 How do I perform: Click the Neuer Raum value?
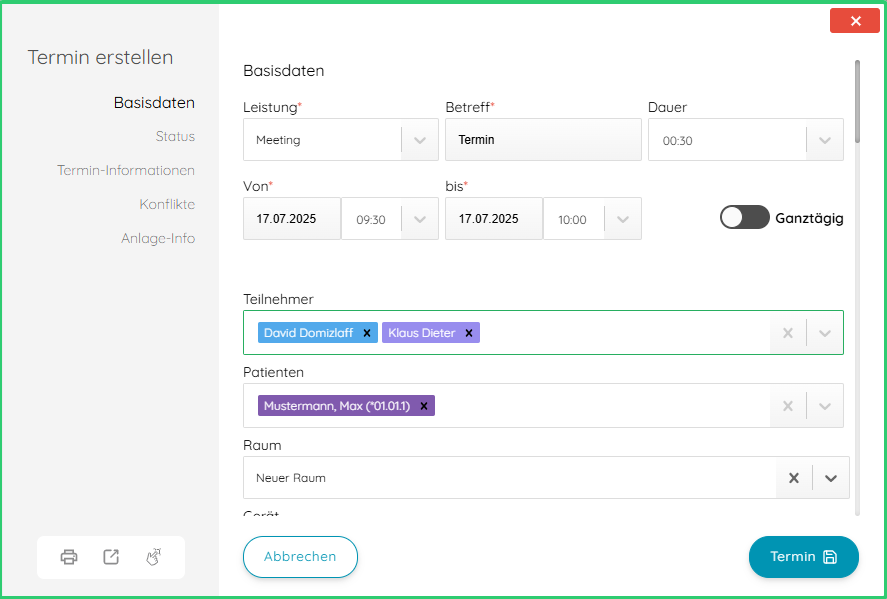point(291,479)
